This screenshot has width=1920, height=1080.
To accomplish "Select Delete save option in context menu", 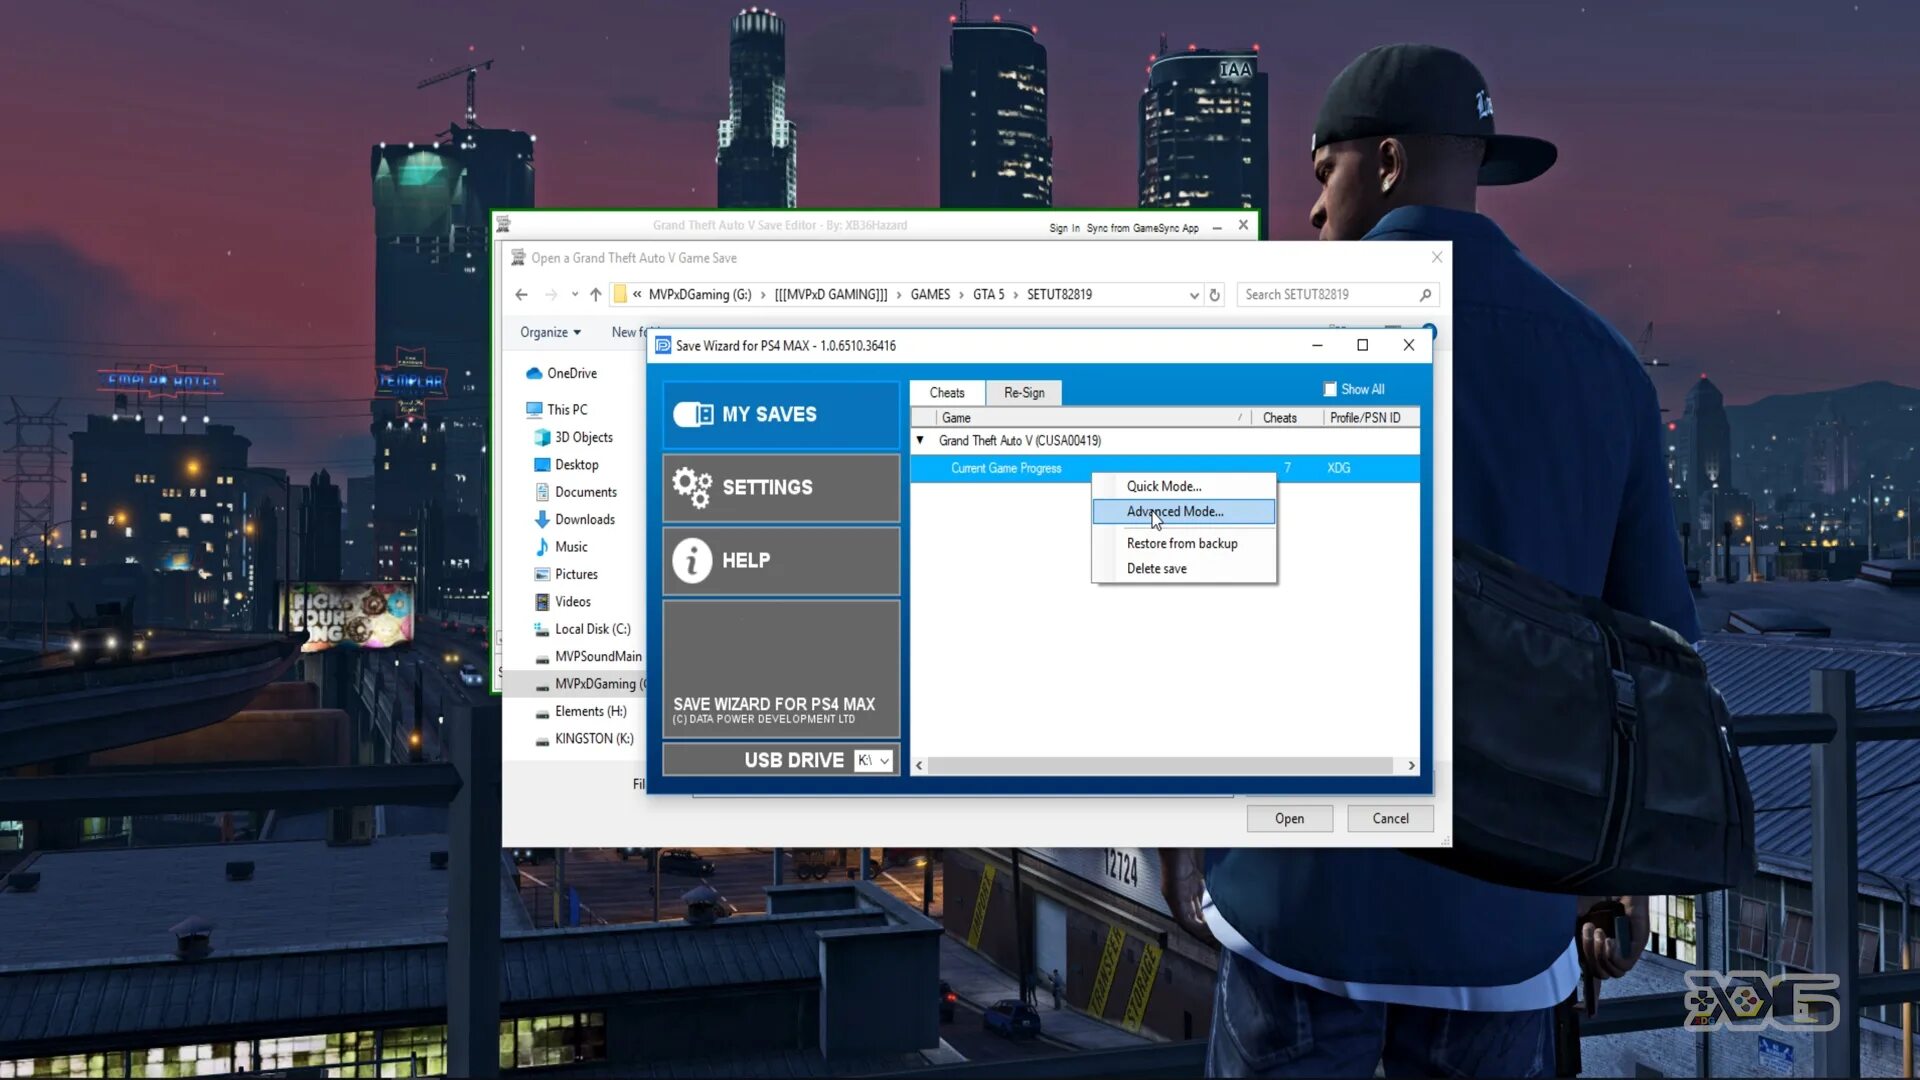I will tap(1156, 567).
